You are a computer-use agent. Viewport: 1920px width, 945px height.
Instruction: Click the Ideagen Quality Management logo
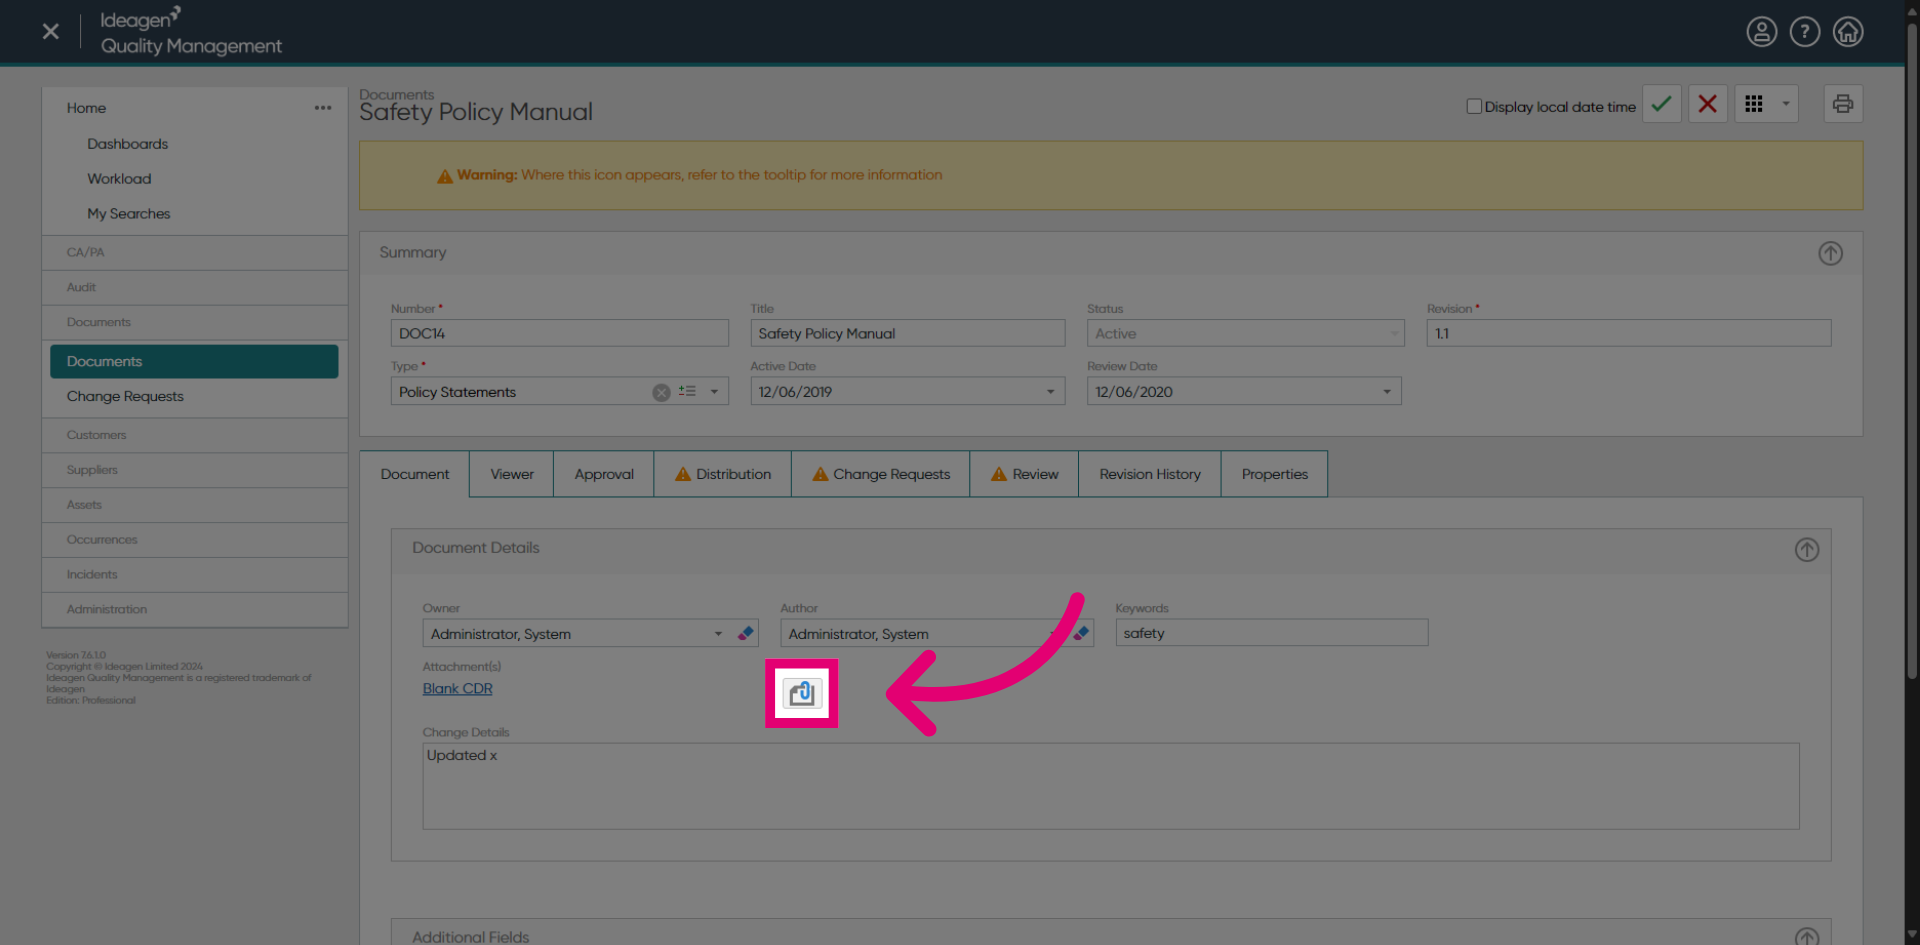pyautogui.click(x=190, y=32)
